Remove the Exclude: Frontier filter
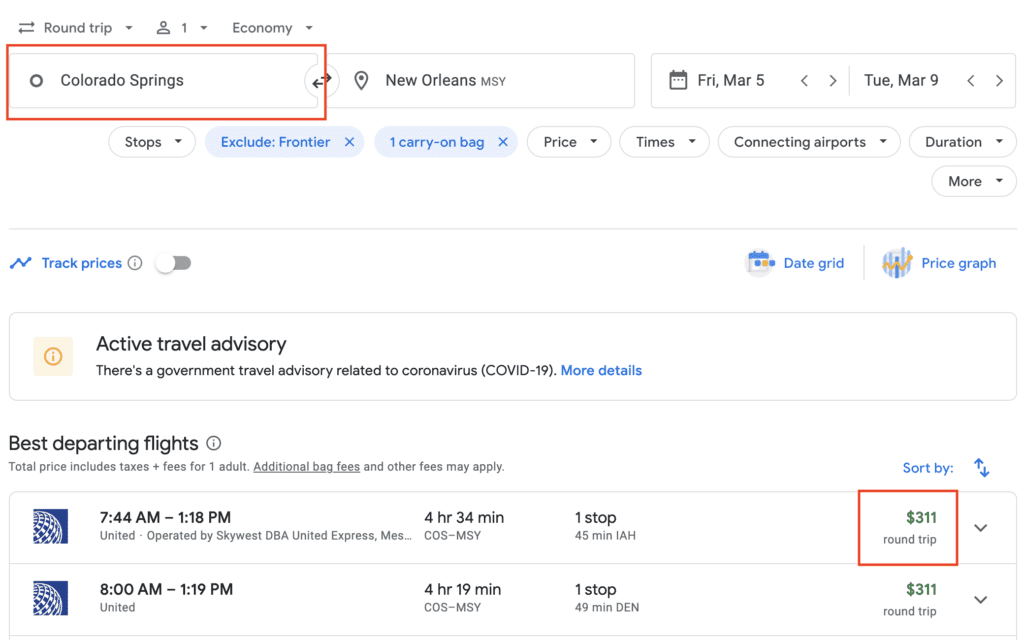The image size is (1024, 640). (x=349, y=142)
